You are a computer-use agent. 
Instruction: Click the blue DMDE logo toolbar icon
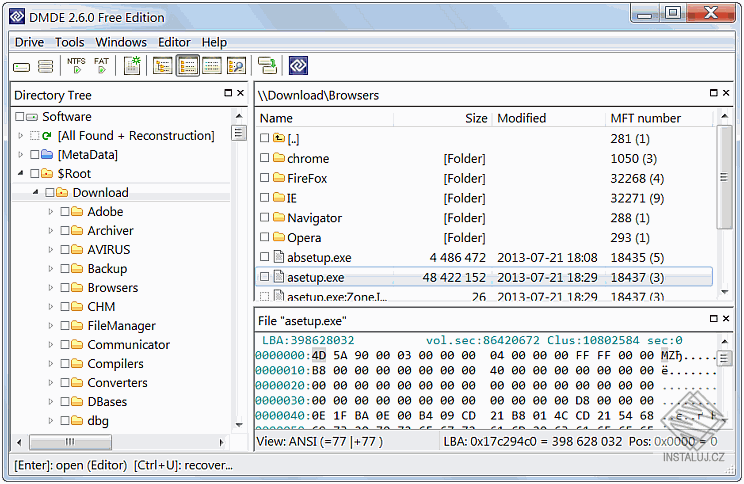(298, 66)
